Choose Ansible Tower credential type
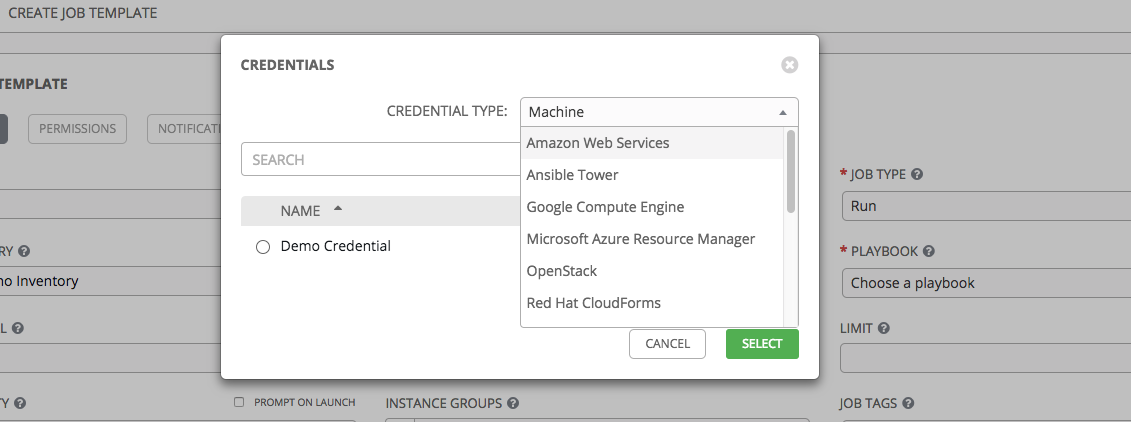This screenshot has height=422, width=1131. (x=652, y=175)
